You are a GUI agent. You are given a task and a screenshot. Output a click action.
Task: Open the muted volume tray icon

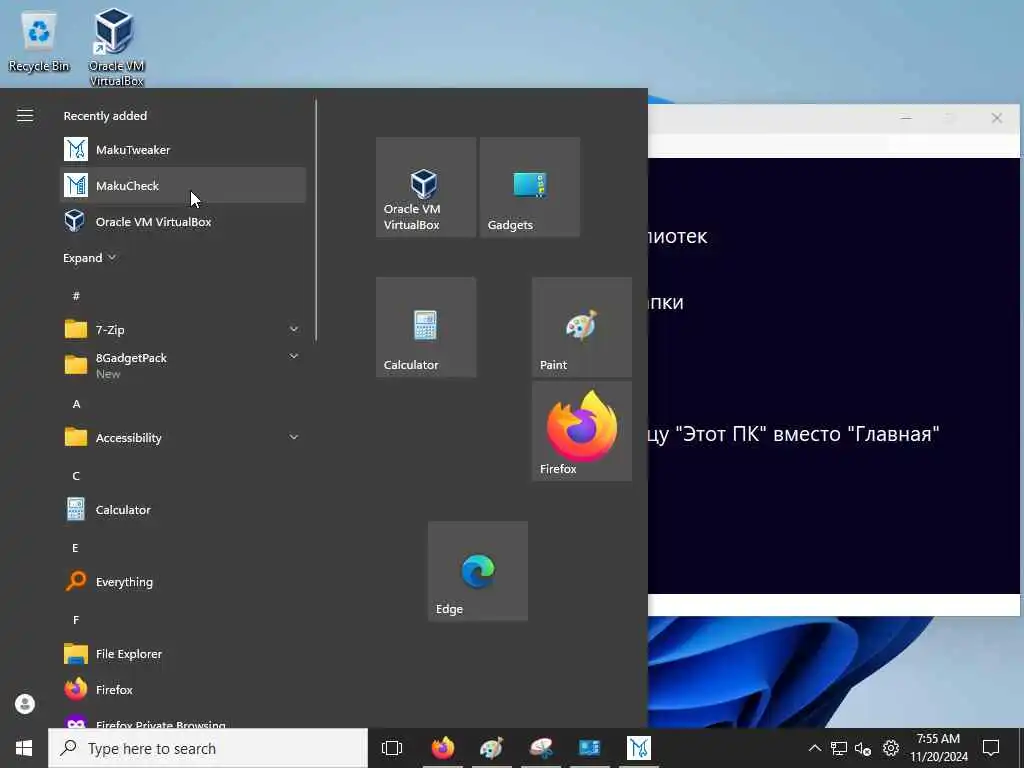[x=863, y=748]
